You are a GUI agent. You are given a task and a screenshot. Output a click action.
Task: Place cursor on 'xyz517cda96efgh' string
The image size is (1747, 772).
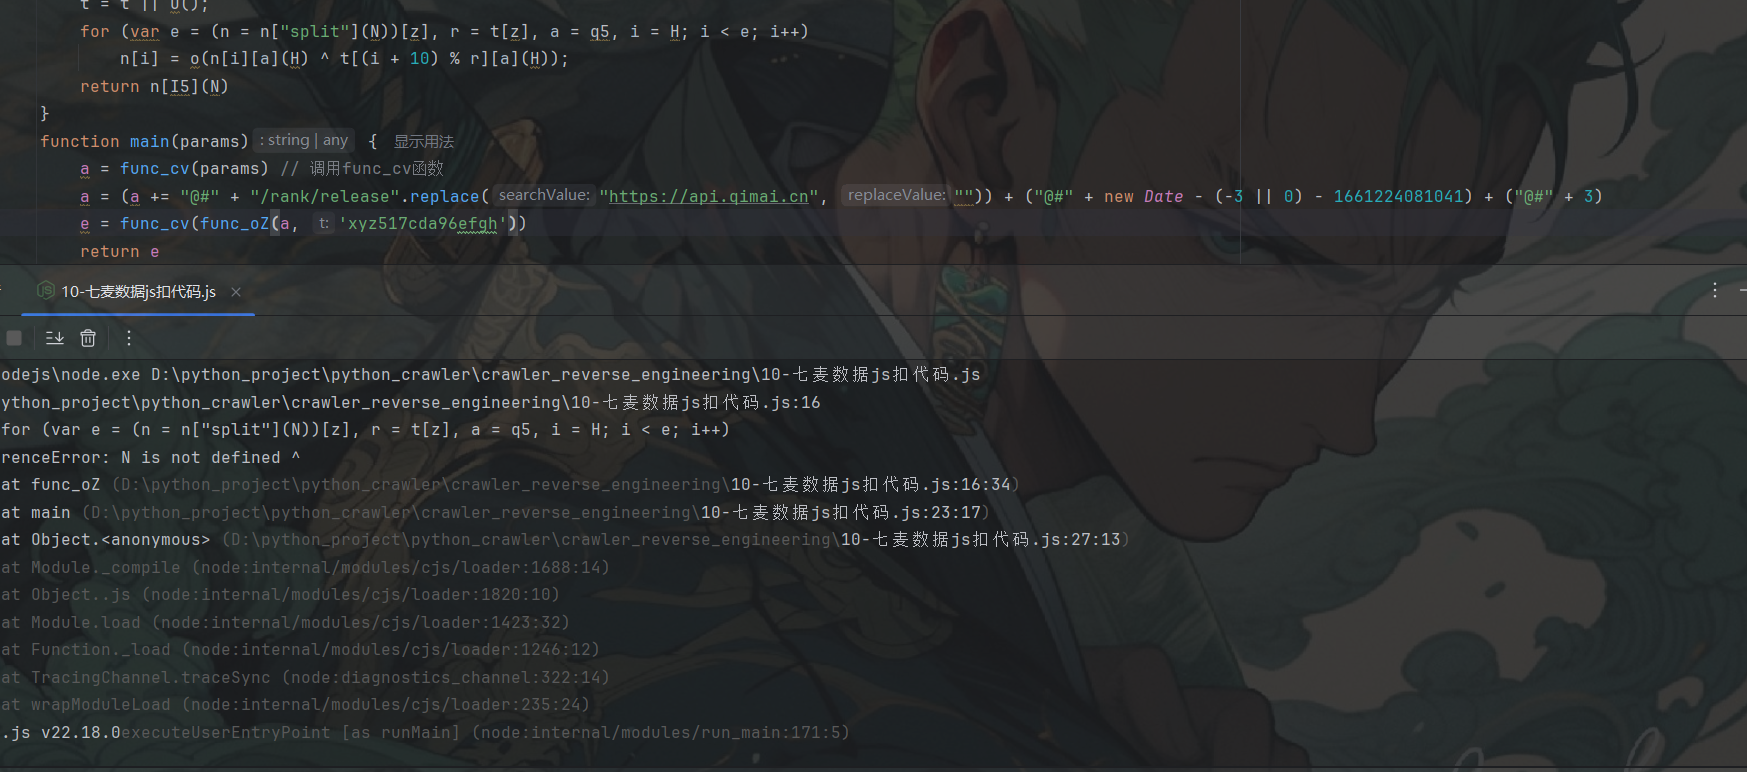pos(423,224)
